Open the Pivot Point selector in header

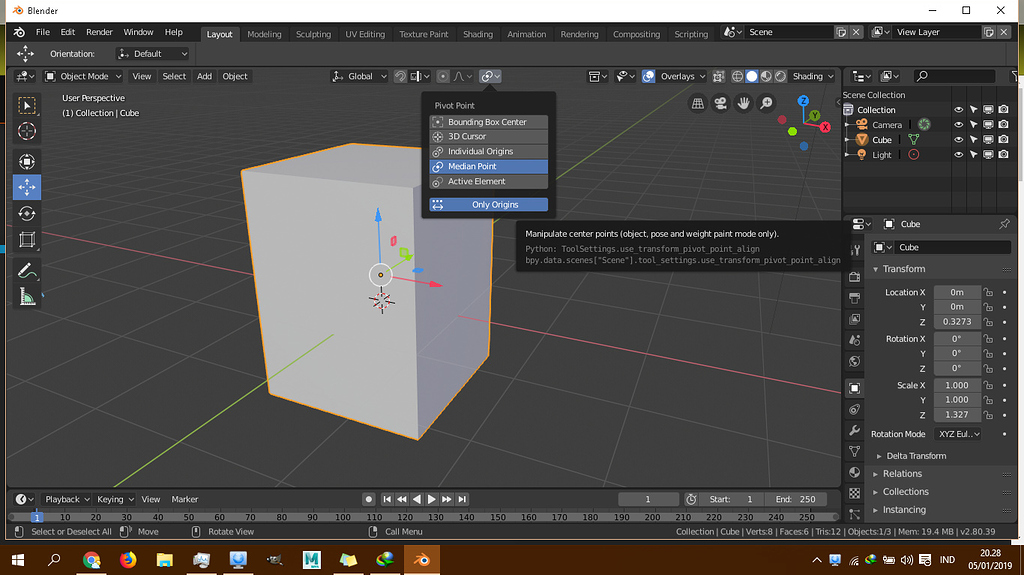click(490, 76)
